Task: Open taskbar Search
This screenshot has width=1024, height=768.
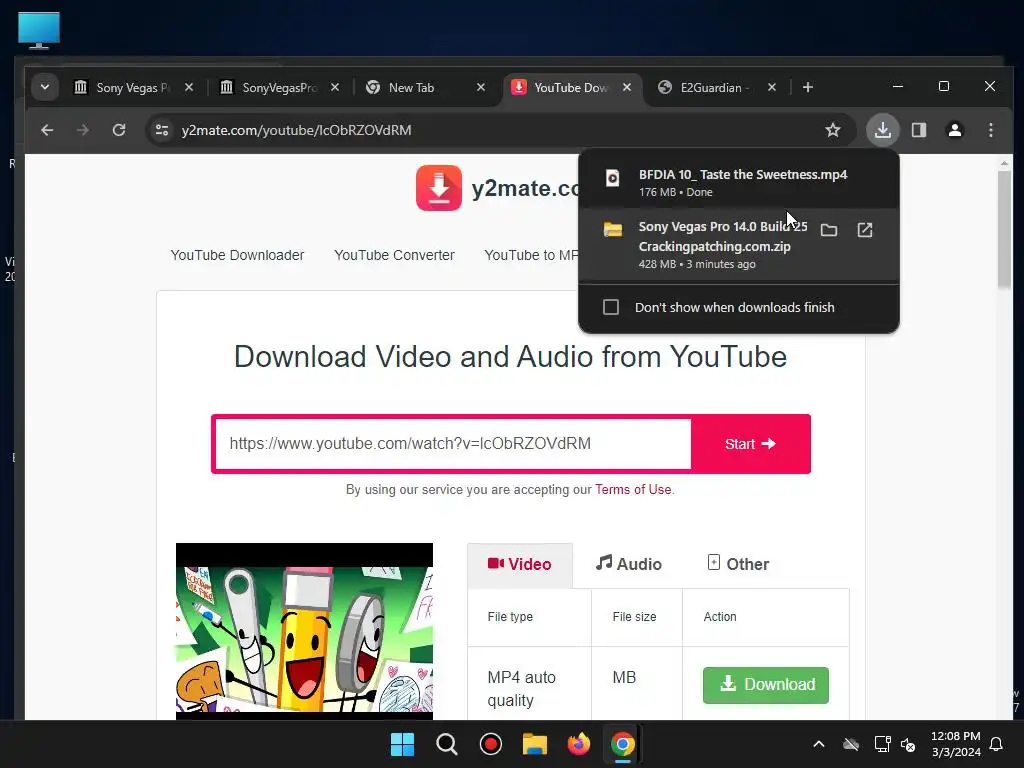Action: 447,744
